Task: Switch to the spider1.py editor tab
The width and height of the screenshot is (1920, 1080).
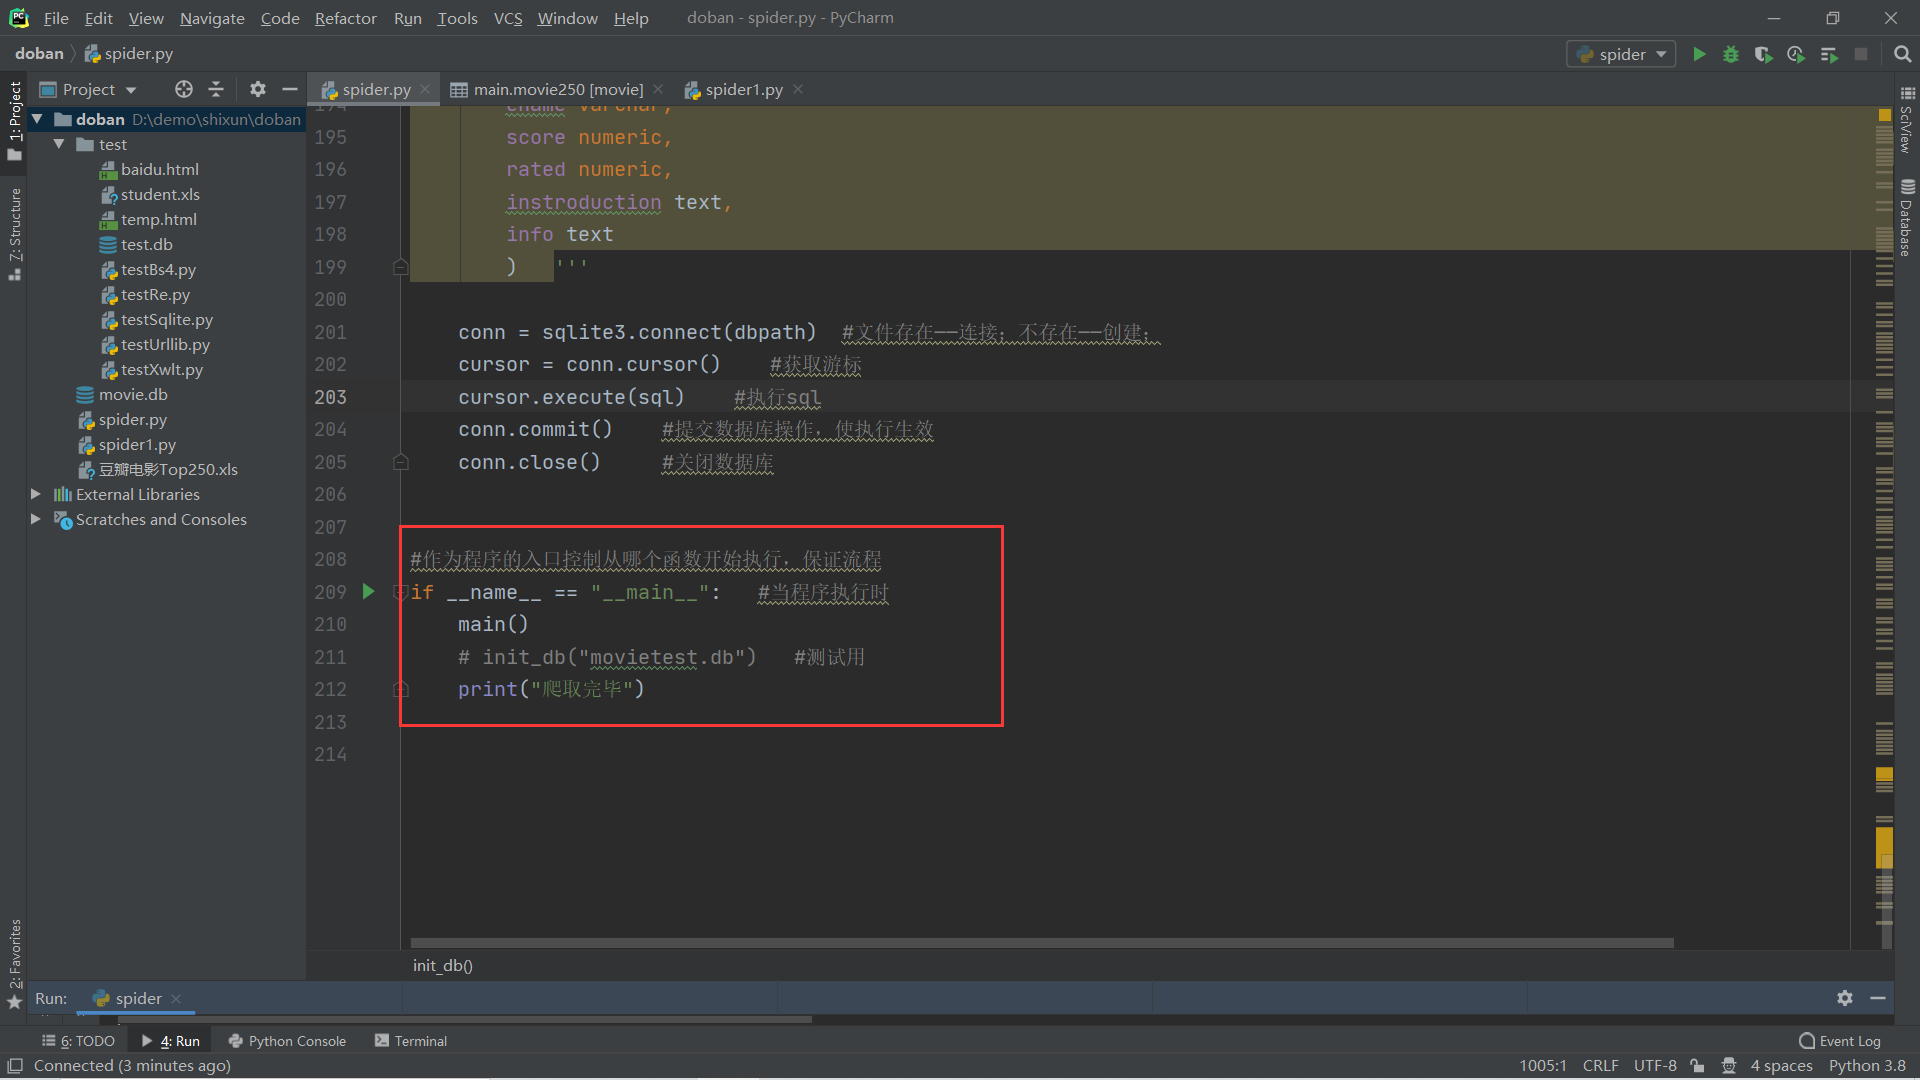Action: [743, 89]
